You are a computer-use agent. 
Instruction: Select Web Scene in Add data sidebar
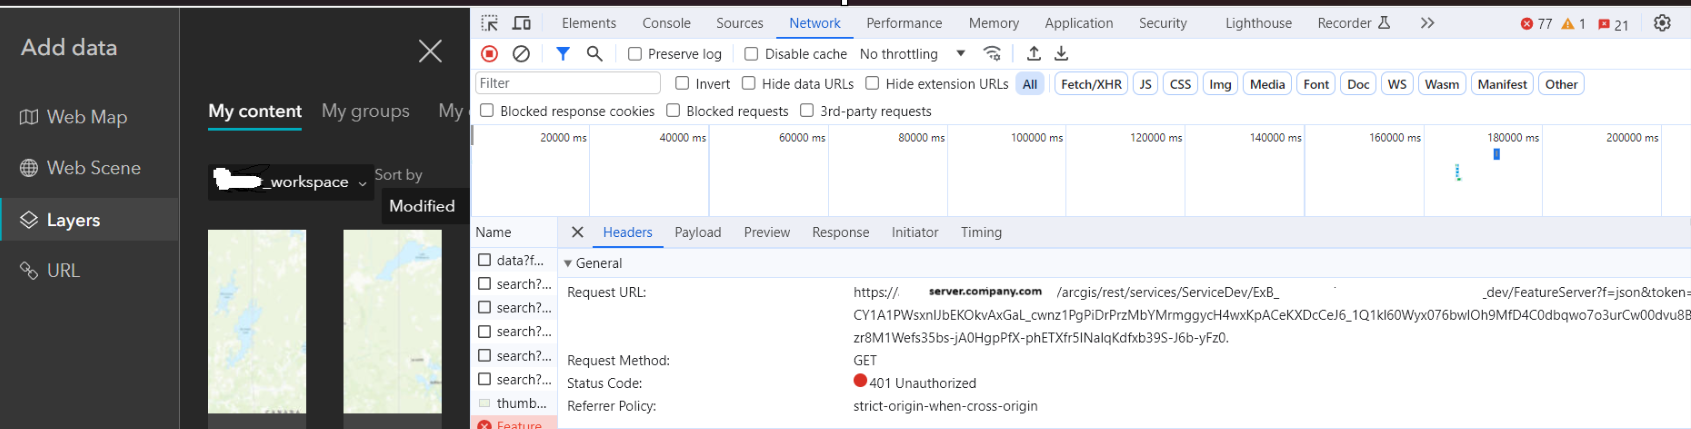(89, 168)
